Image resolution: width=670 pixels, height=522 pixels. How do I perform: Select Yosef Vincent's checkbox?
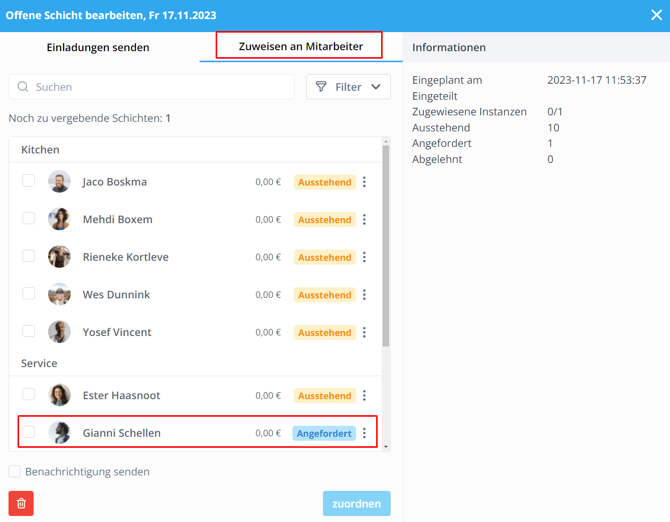click(29, 331)
